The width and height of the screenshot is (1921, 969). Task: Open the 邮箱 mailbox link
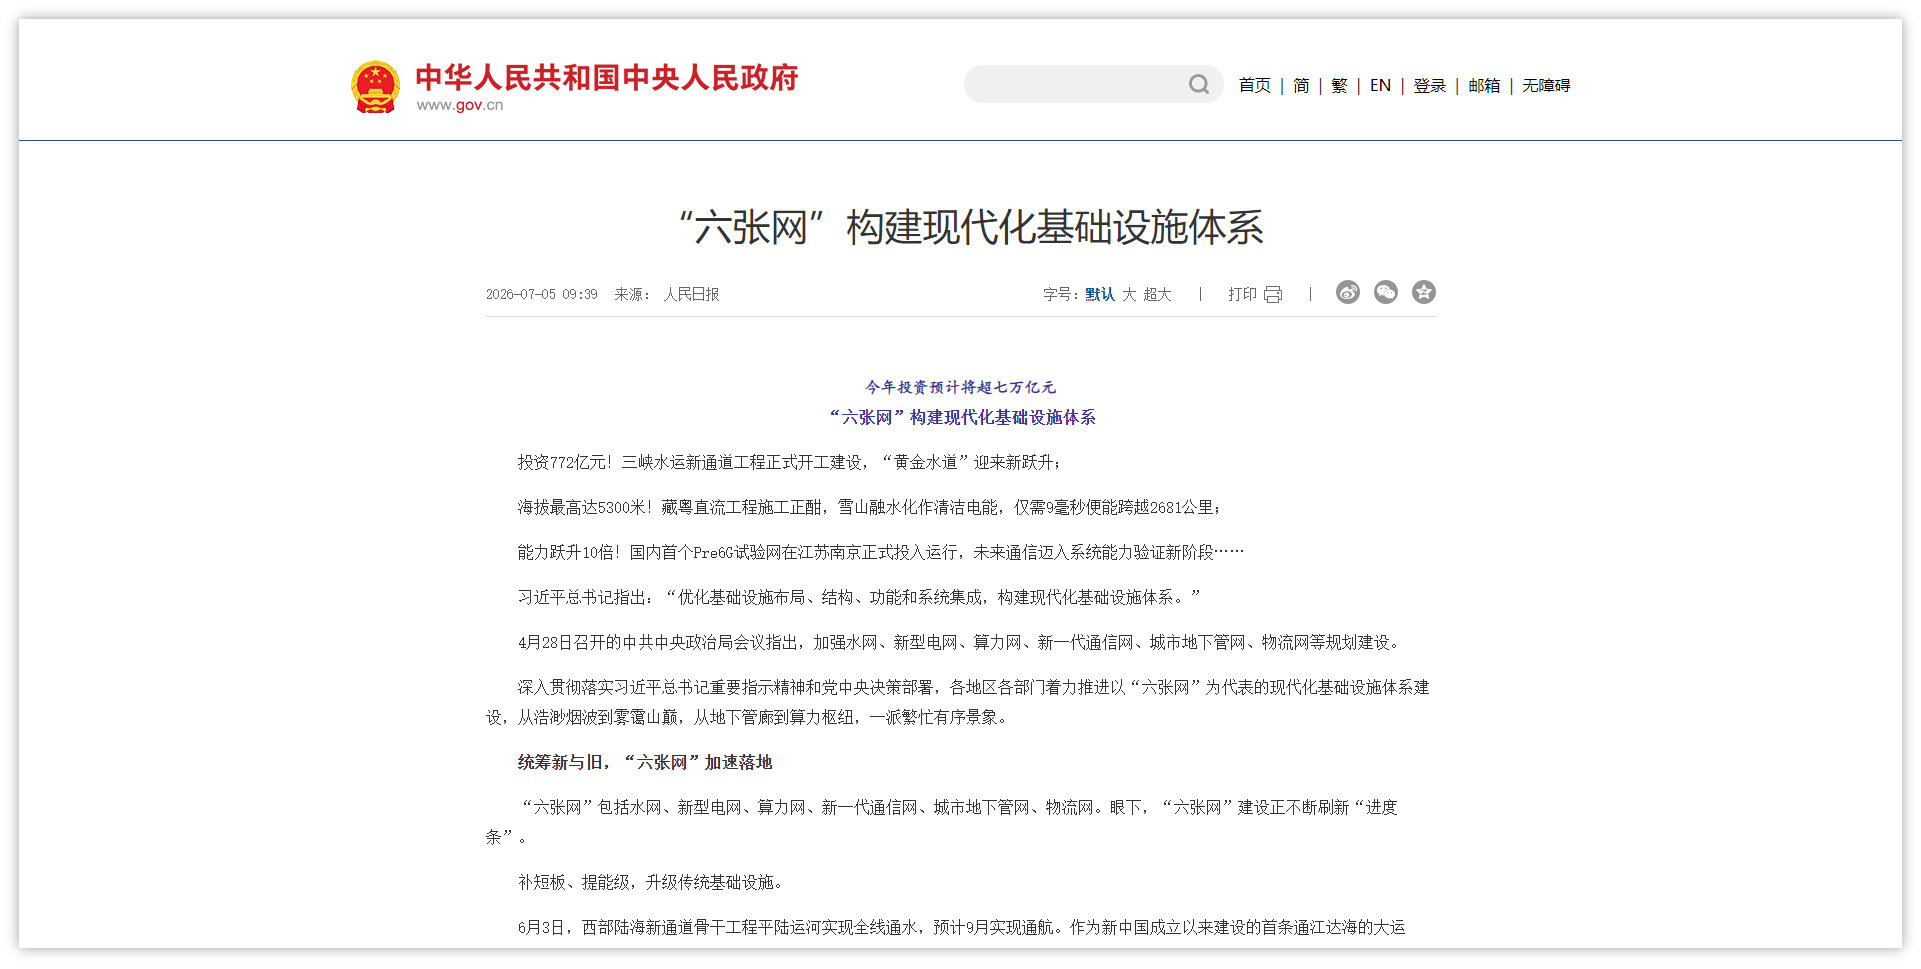tap(1484, 86)
